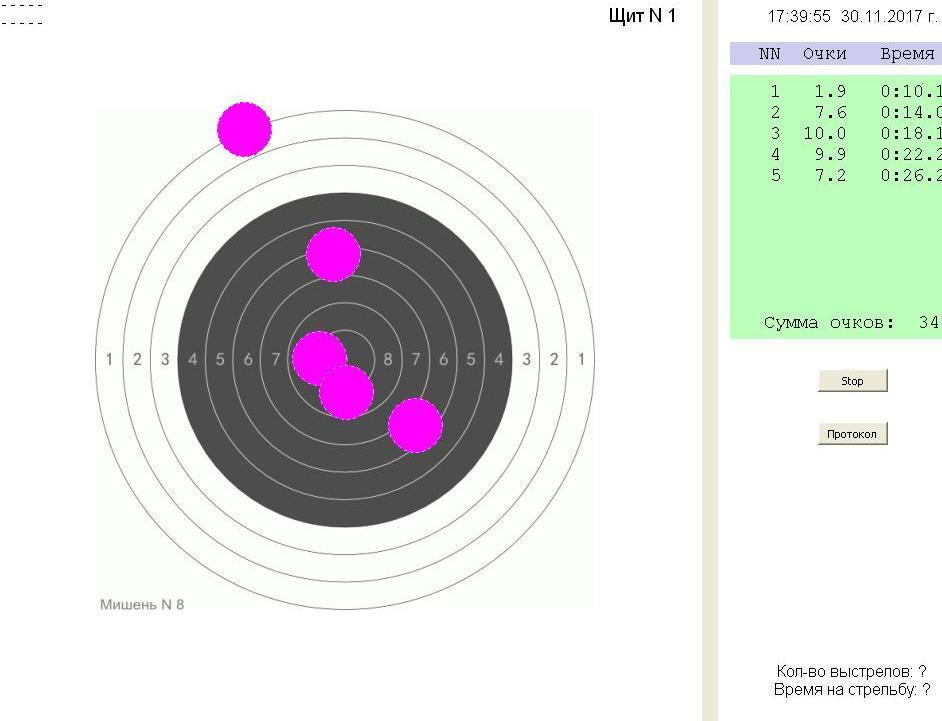Click the Кол-во выстрелов field
The image size is (942, 721).
coord(851,671)
